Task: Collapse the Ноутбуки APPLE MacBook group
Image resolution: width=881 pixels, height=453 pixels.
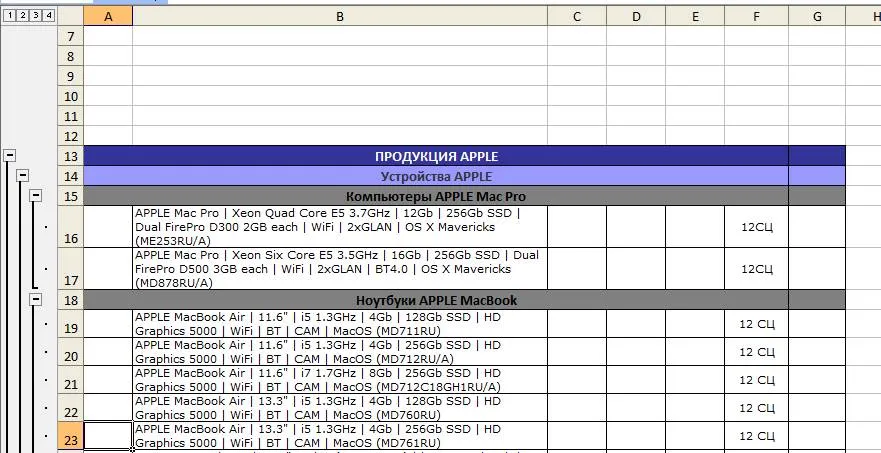Action: tap(36, 300)
